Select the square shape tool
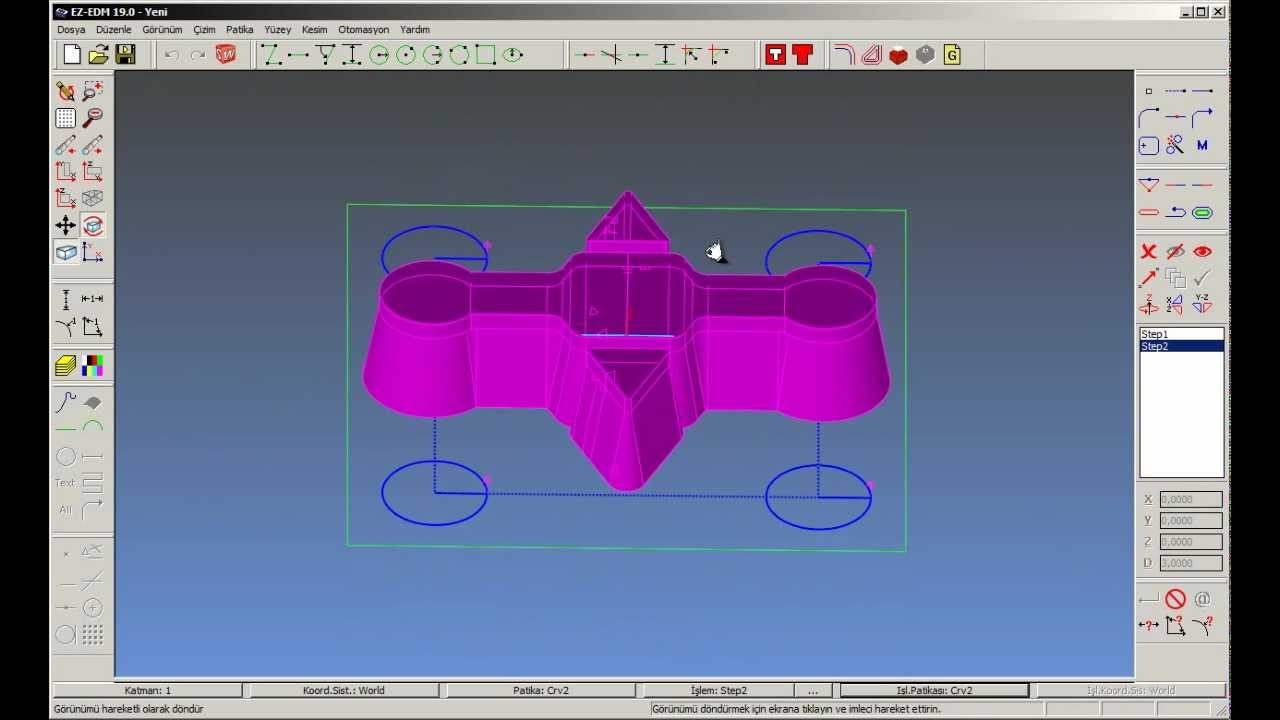The height and width of the screenshot is (720, 1280). tap(486, 55)
